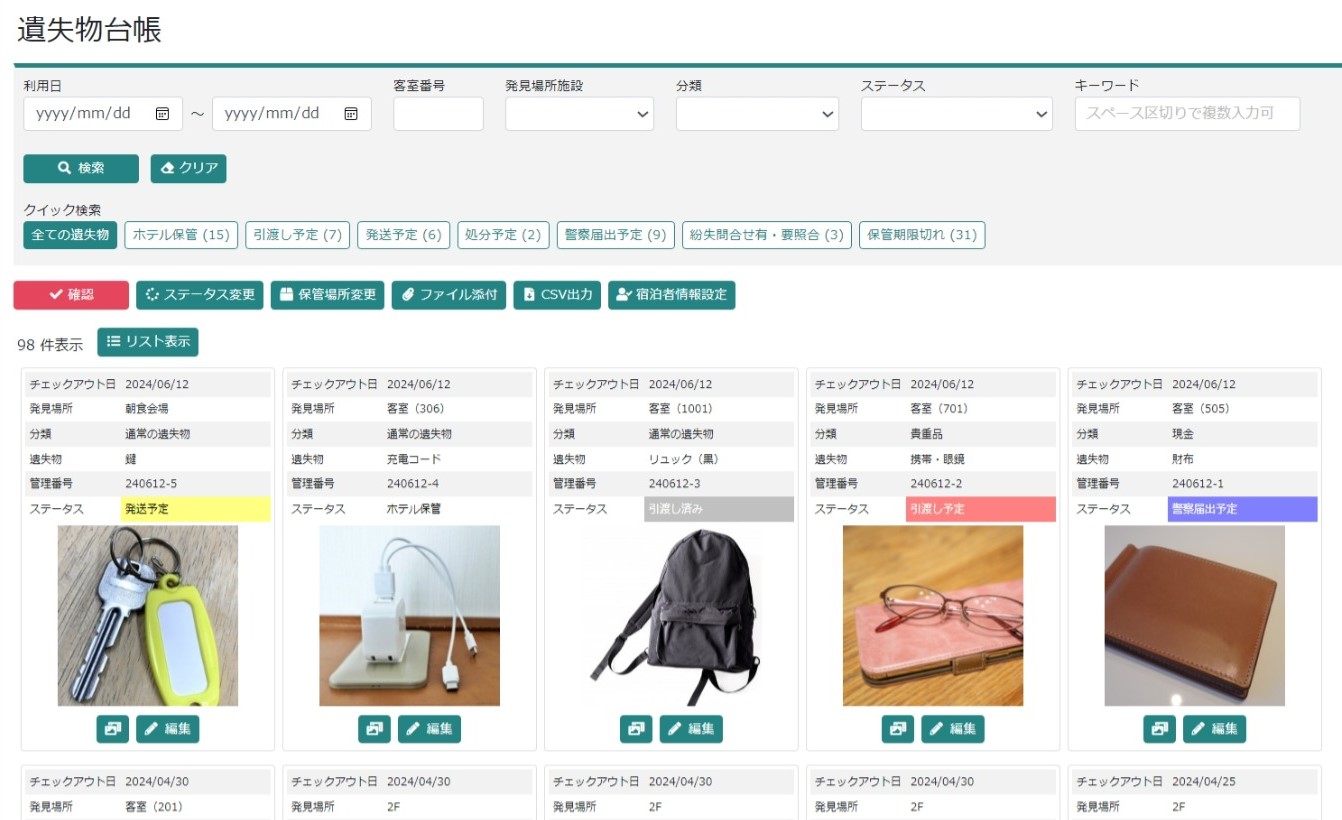
Task: Click the yellow 発送予定 status label
Action: [x=194, y=509]
